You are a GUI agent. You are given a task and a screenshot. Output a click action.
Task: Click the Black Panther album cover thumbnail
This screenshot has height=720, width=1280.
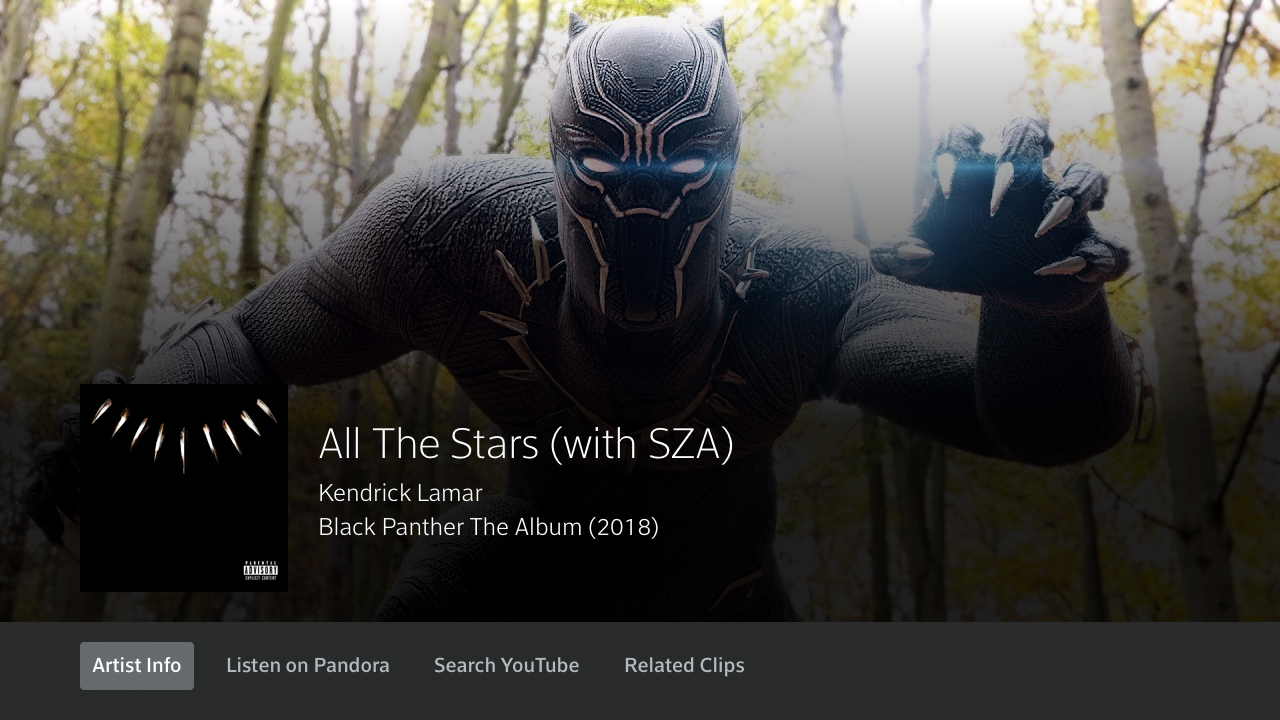tap(184, 488)
